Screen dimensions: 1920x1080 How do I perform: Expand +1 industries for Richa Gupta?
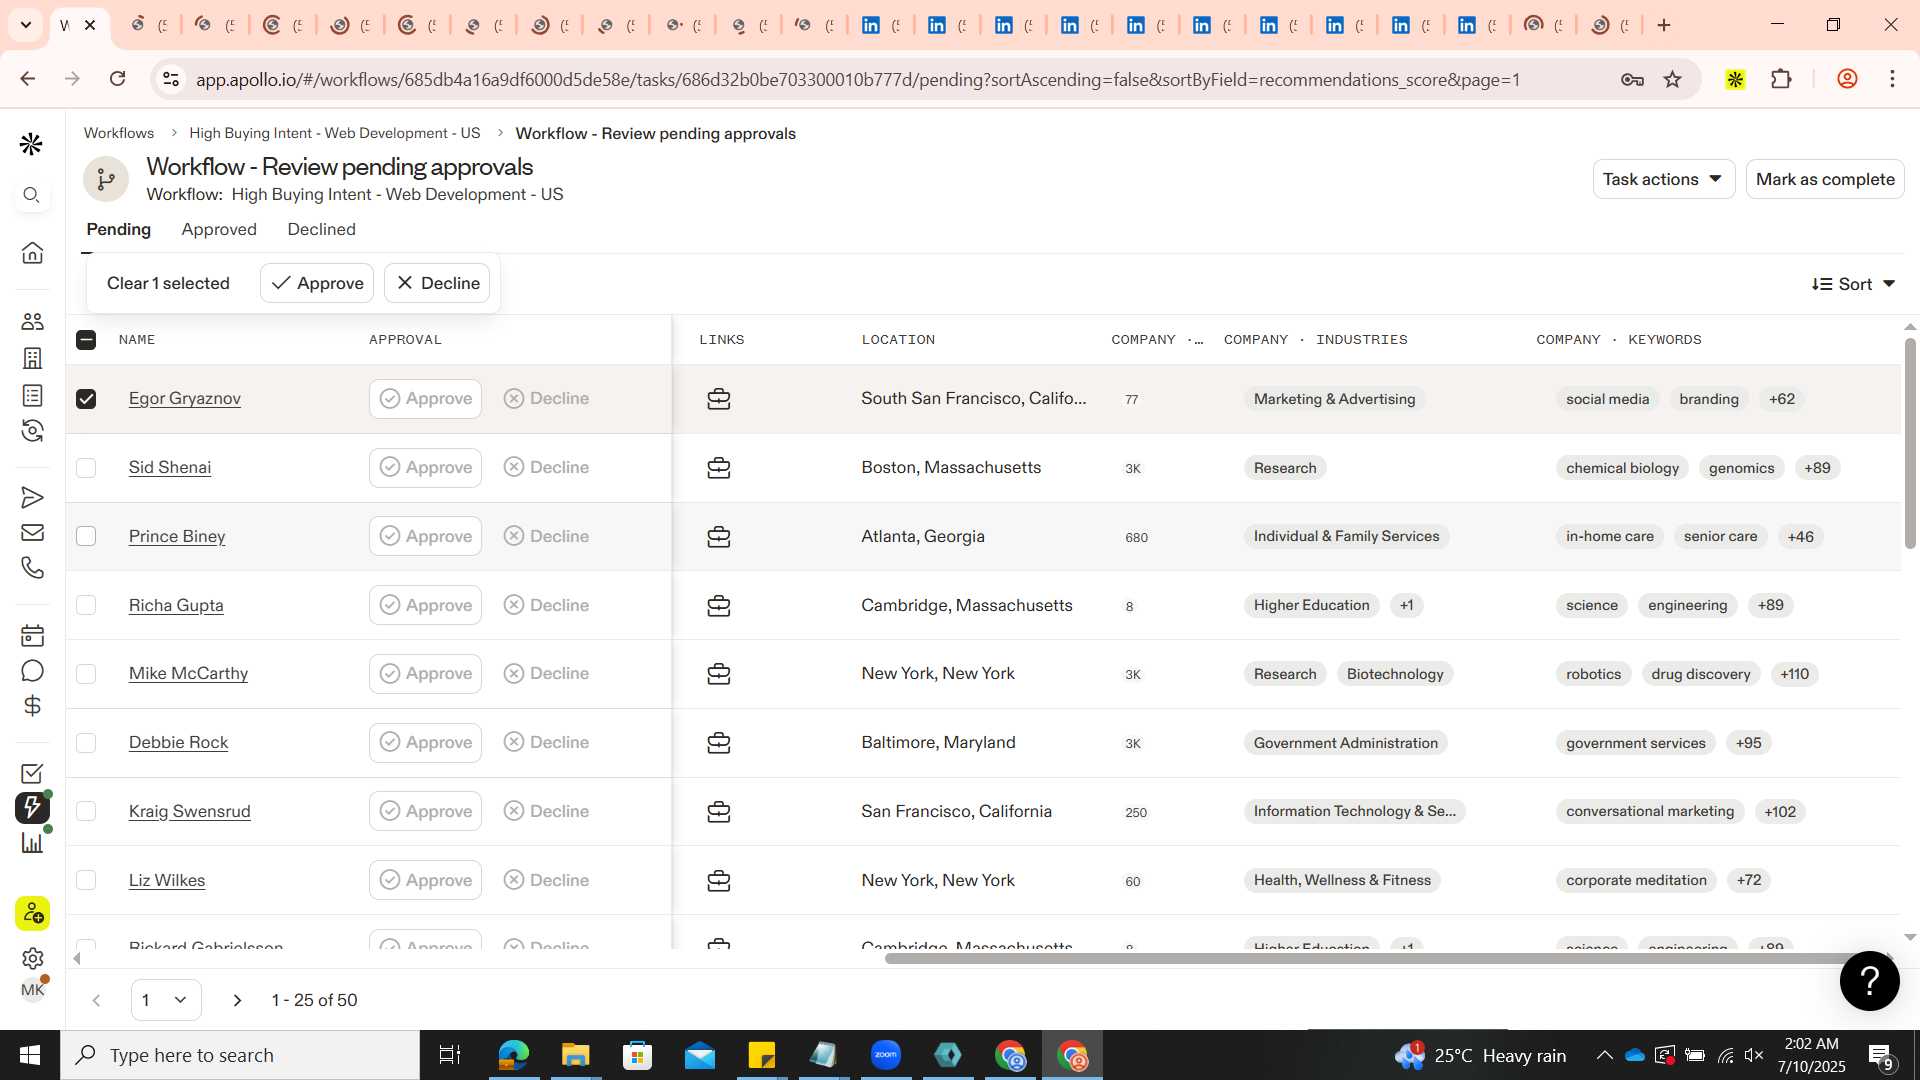click(x=1406, y=605)
